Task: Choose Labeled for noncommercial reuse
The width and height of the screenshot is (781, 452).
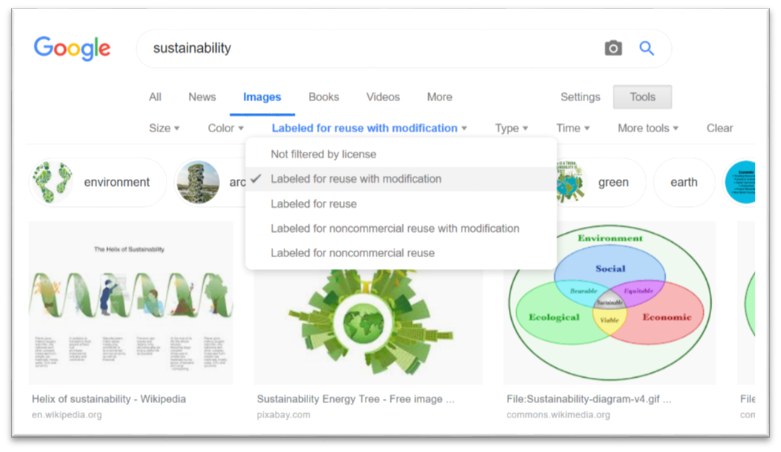Action: point(401,253)
